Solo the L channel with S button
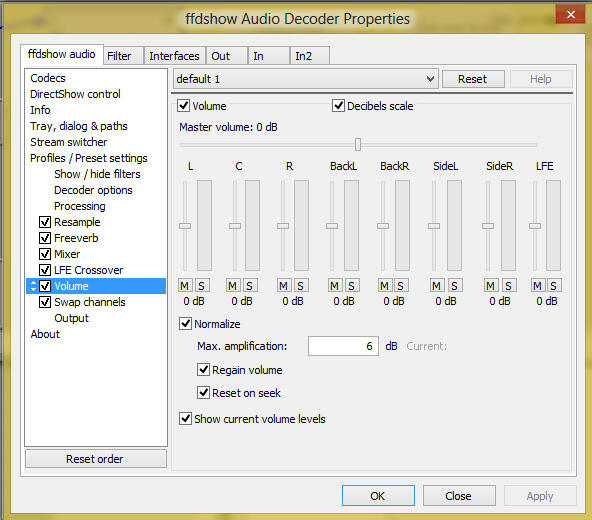This screenshot has width=592, height=520. [202, 286]
